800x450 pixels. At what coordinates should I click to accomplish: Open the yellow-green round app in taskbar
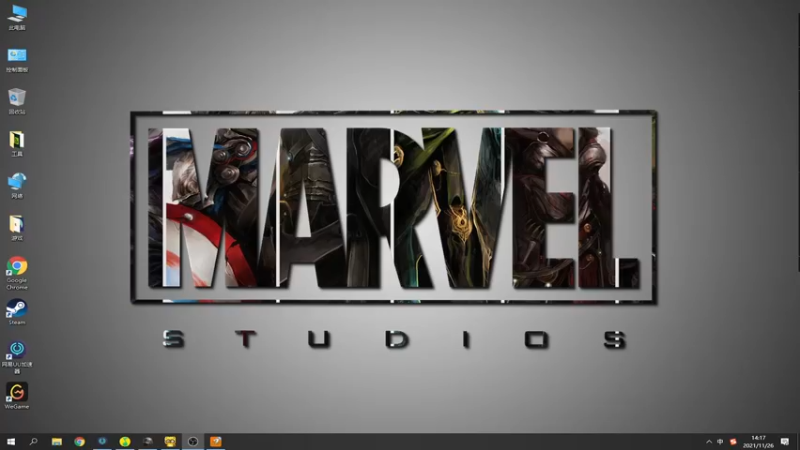pos(125,441)
